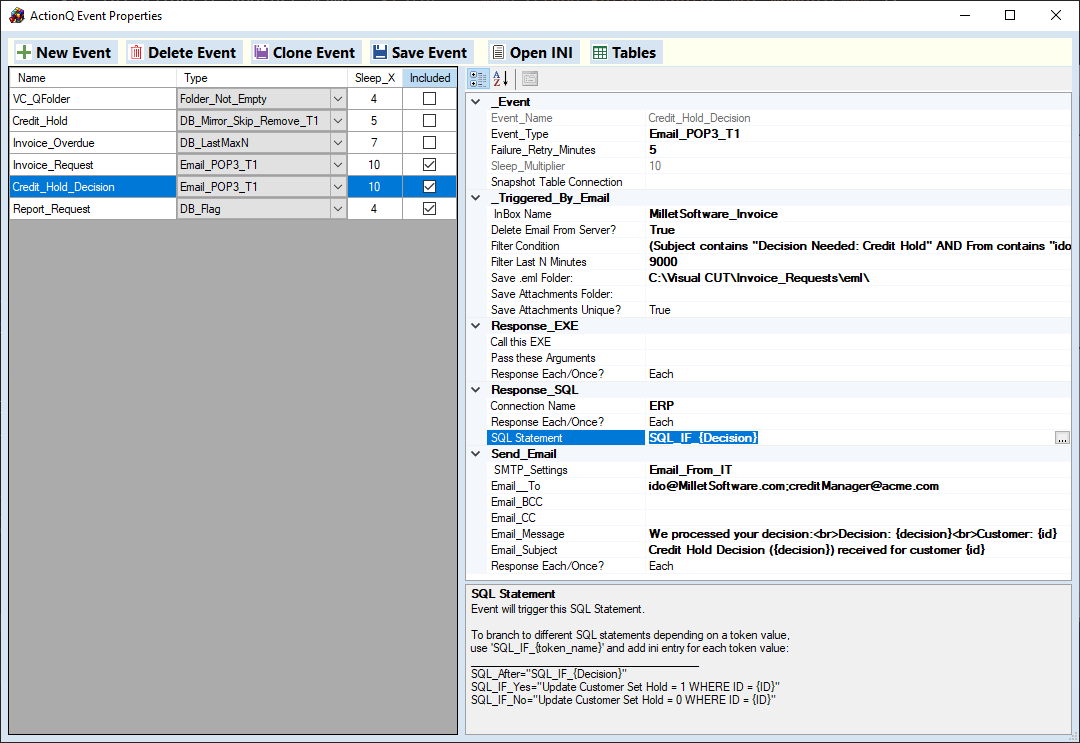This screenshot has height=743, width=1080.
Task: Edit Filter Last N Minutes value 9000
Action: click(858, 262)
